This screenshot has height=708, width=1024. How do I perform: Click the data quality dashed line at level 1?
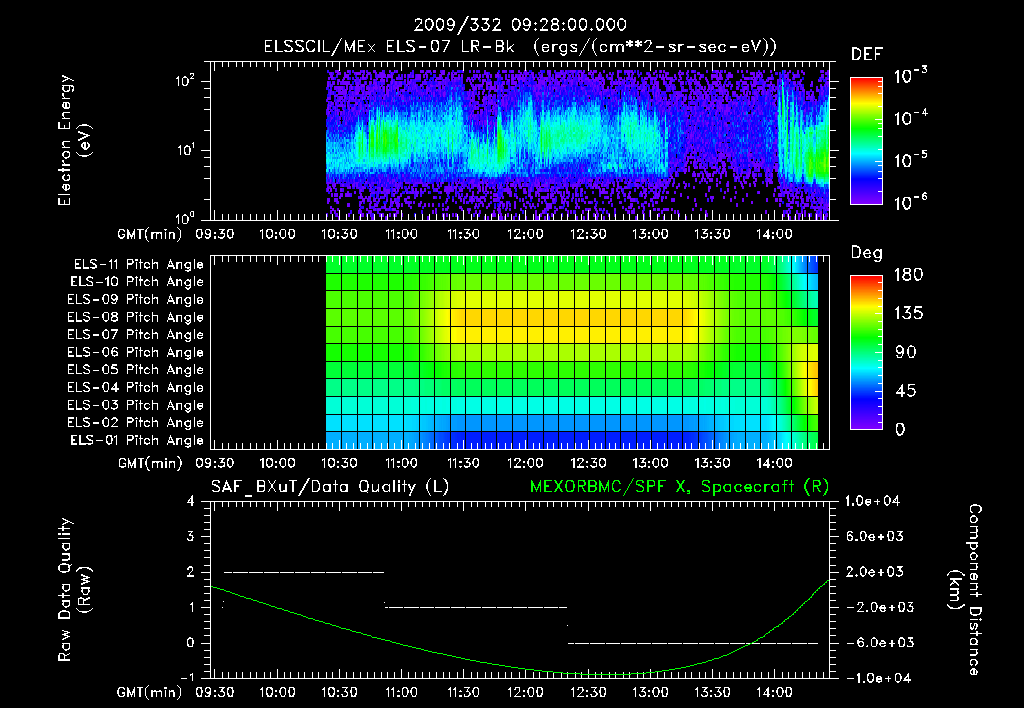tap(476, 607)
